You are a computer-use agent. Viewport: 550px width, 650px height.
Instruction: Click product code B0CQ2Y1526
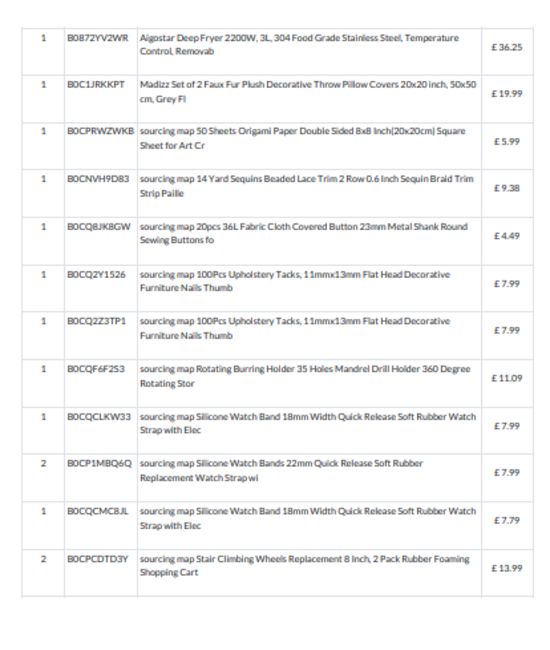point(96,274)
